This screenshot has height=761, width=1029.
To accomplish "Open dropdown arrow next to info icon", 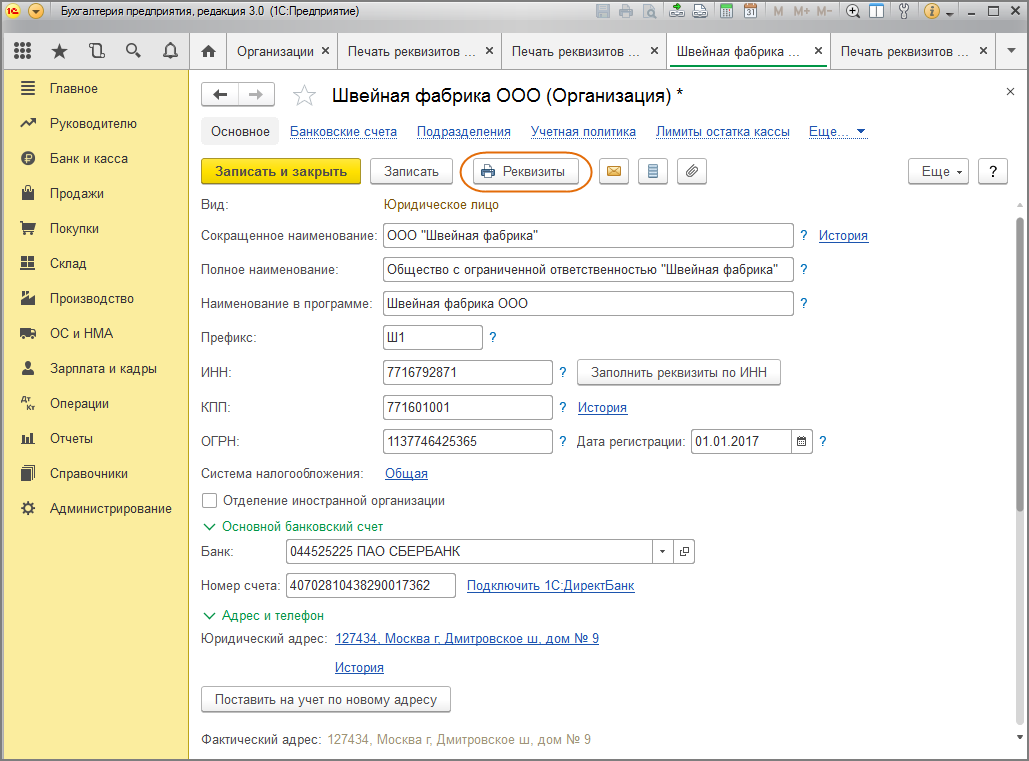I will click(x=950, y=12).
